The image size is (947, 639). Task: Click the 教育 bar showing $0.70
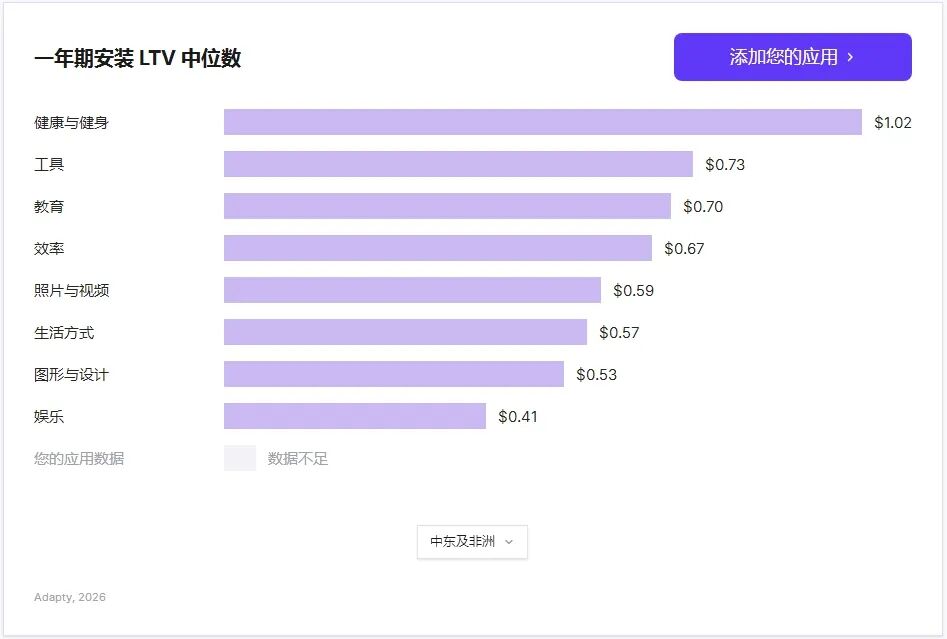coord(448,206)
